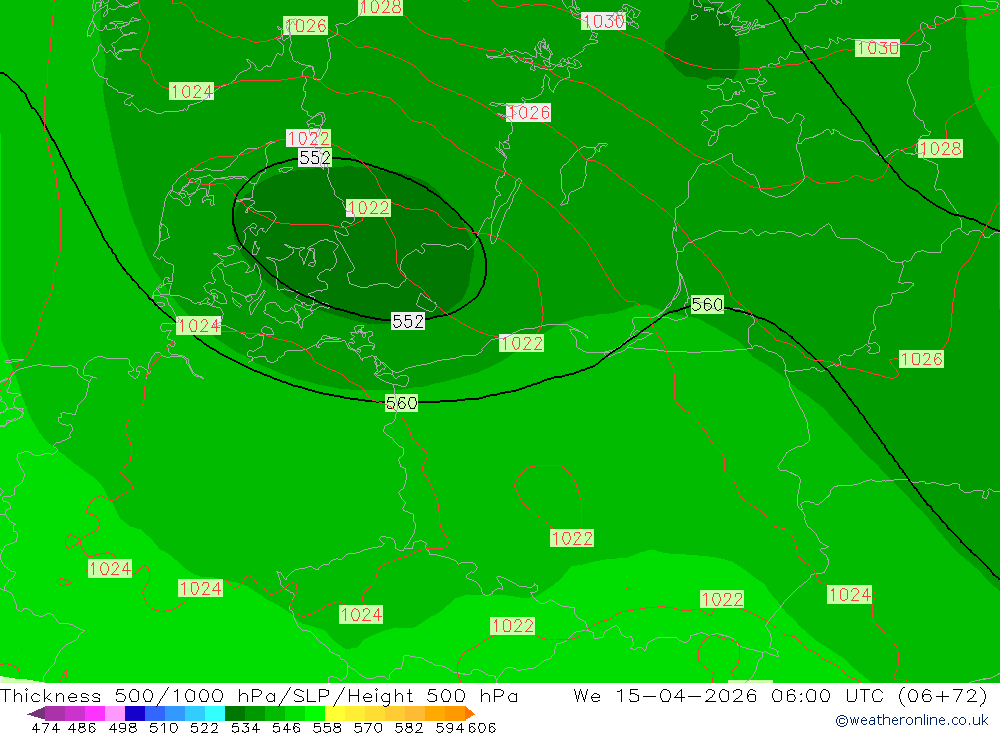Select the 1030 label with the green background
Viewport: 1000px width, 733px height.
tap(878, 48)
